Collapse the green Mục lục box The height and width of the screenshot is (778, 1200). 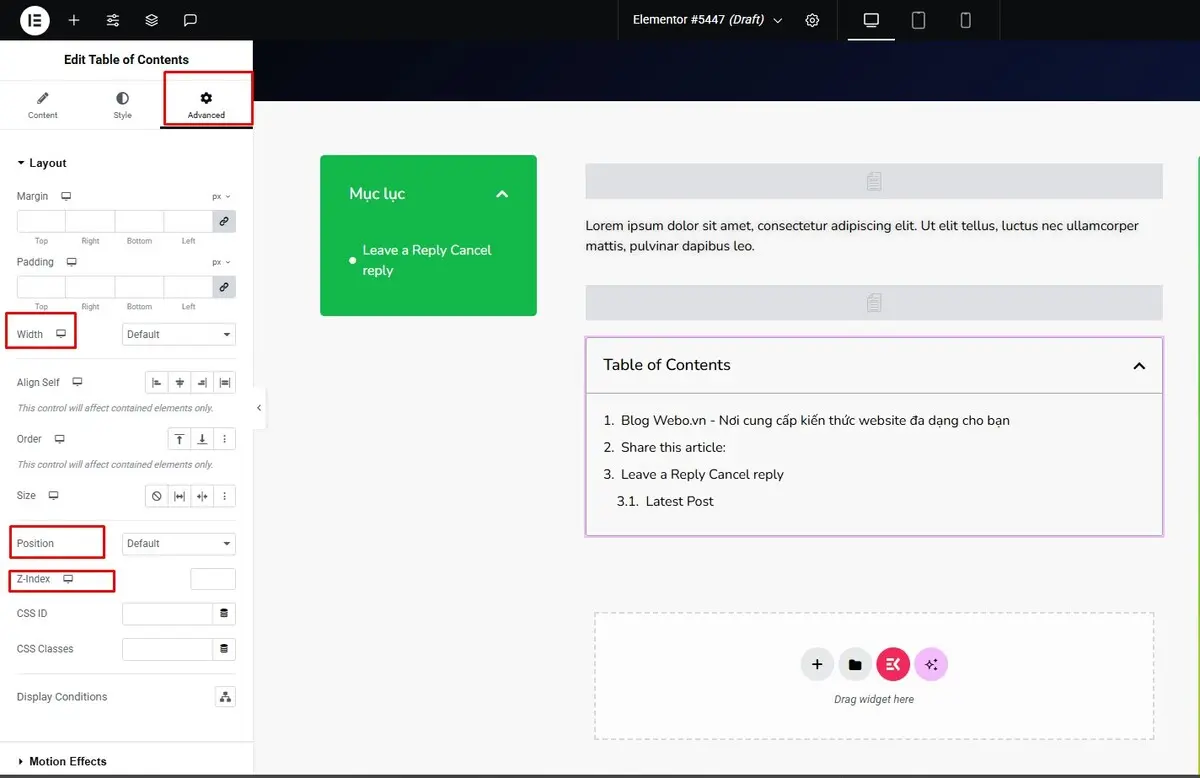tap(502, 194)
